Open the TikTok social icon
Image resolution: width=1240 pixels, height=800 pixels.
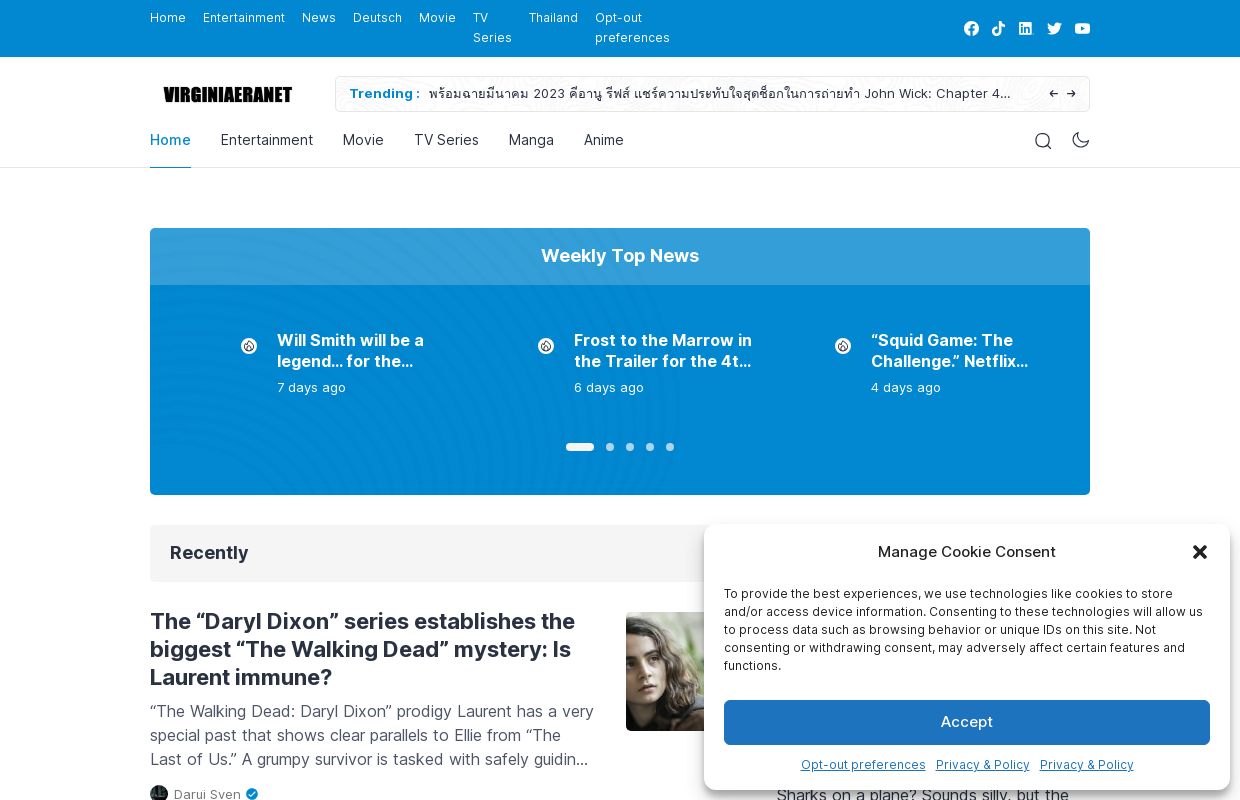[998, 28]
